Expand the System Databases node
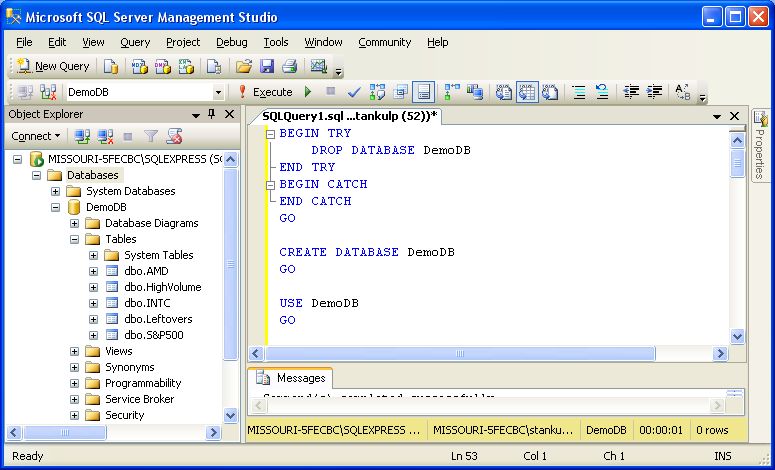Screen dimensions: 775x470 (56, 191)
